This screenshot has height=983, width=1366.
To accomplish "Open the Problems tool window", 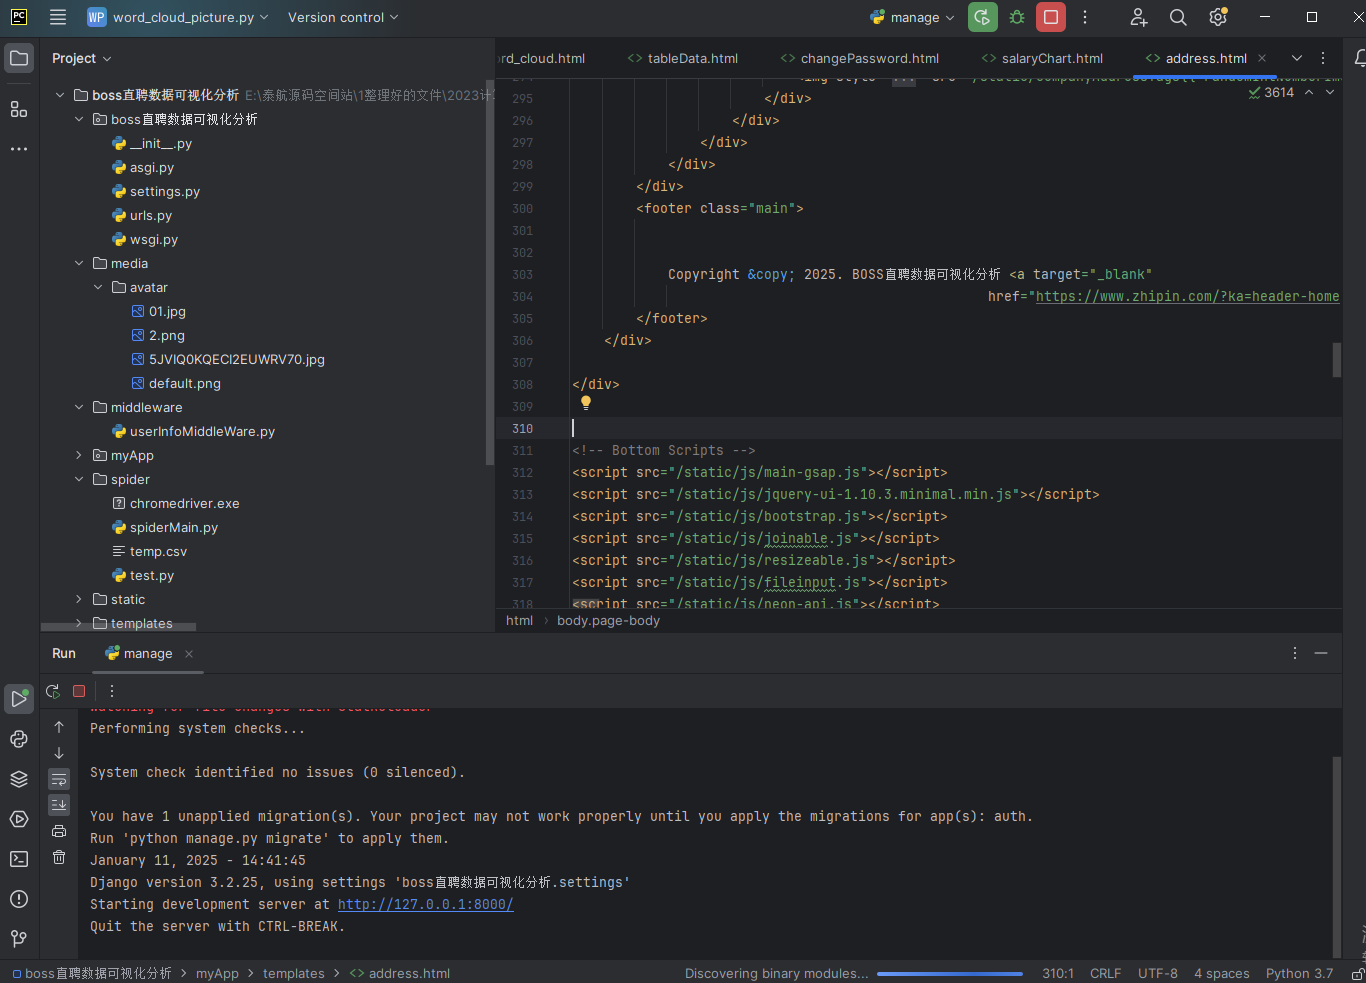I will tap(18, 899).
